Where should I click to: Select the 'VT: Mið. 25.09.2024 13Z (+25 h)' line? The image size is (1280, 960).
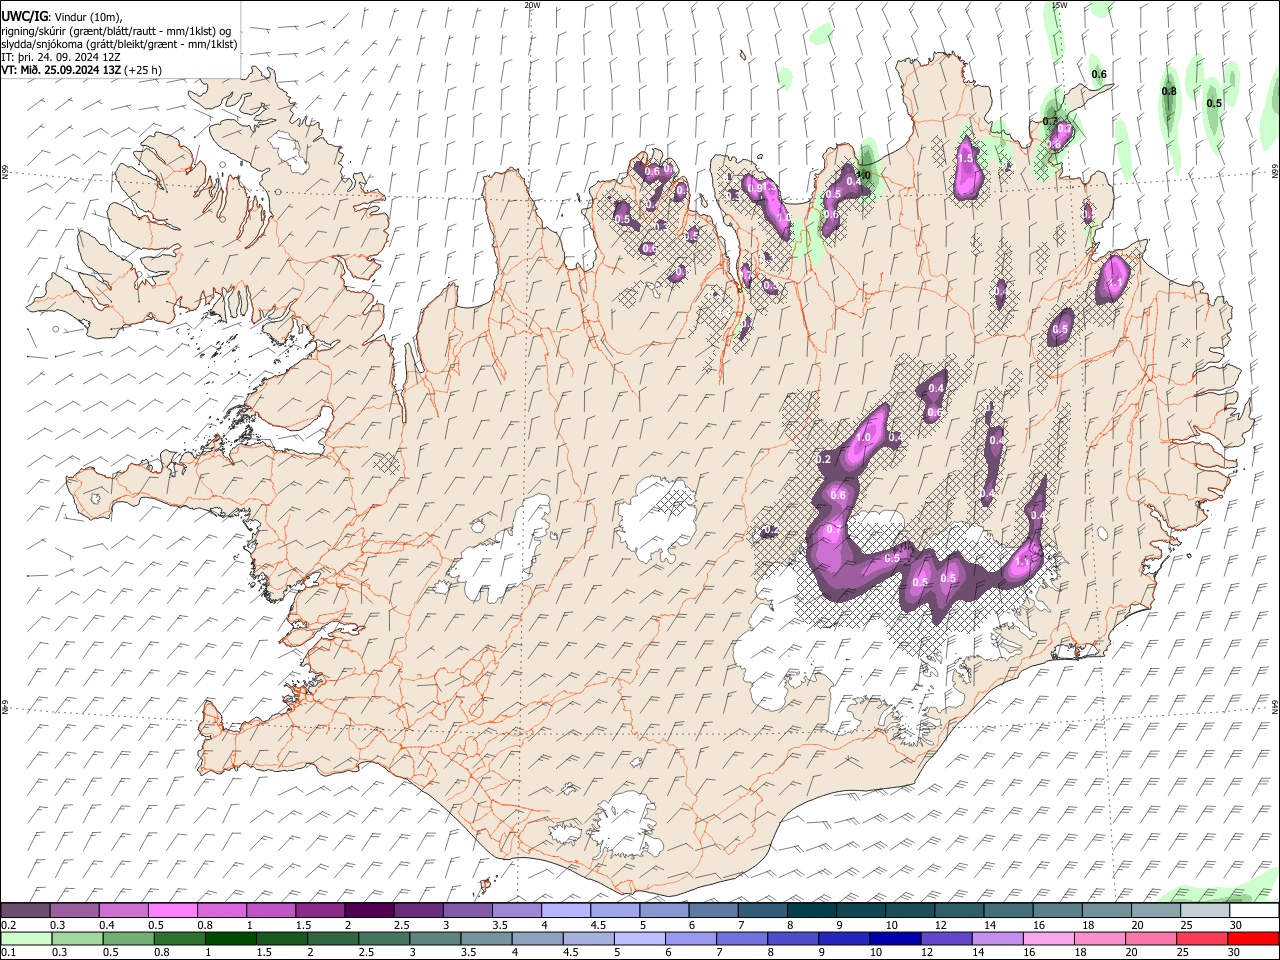[82, 70]
